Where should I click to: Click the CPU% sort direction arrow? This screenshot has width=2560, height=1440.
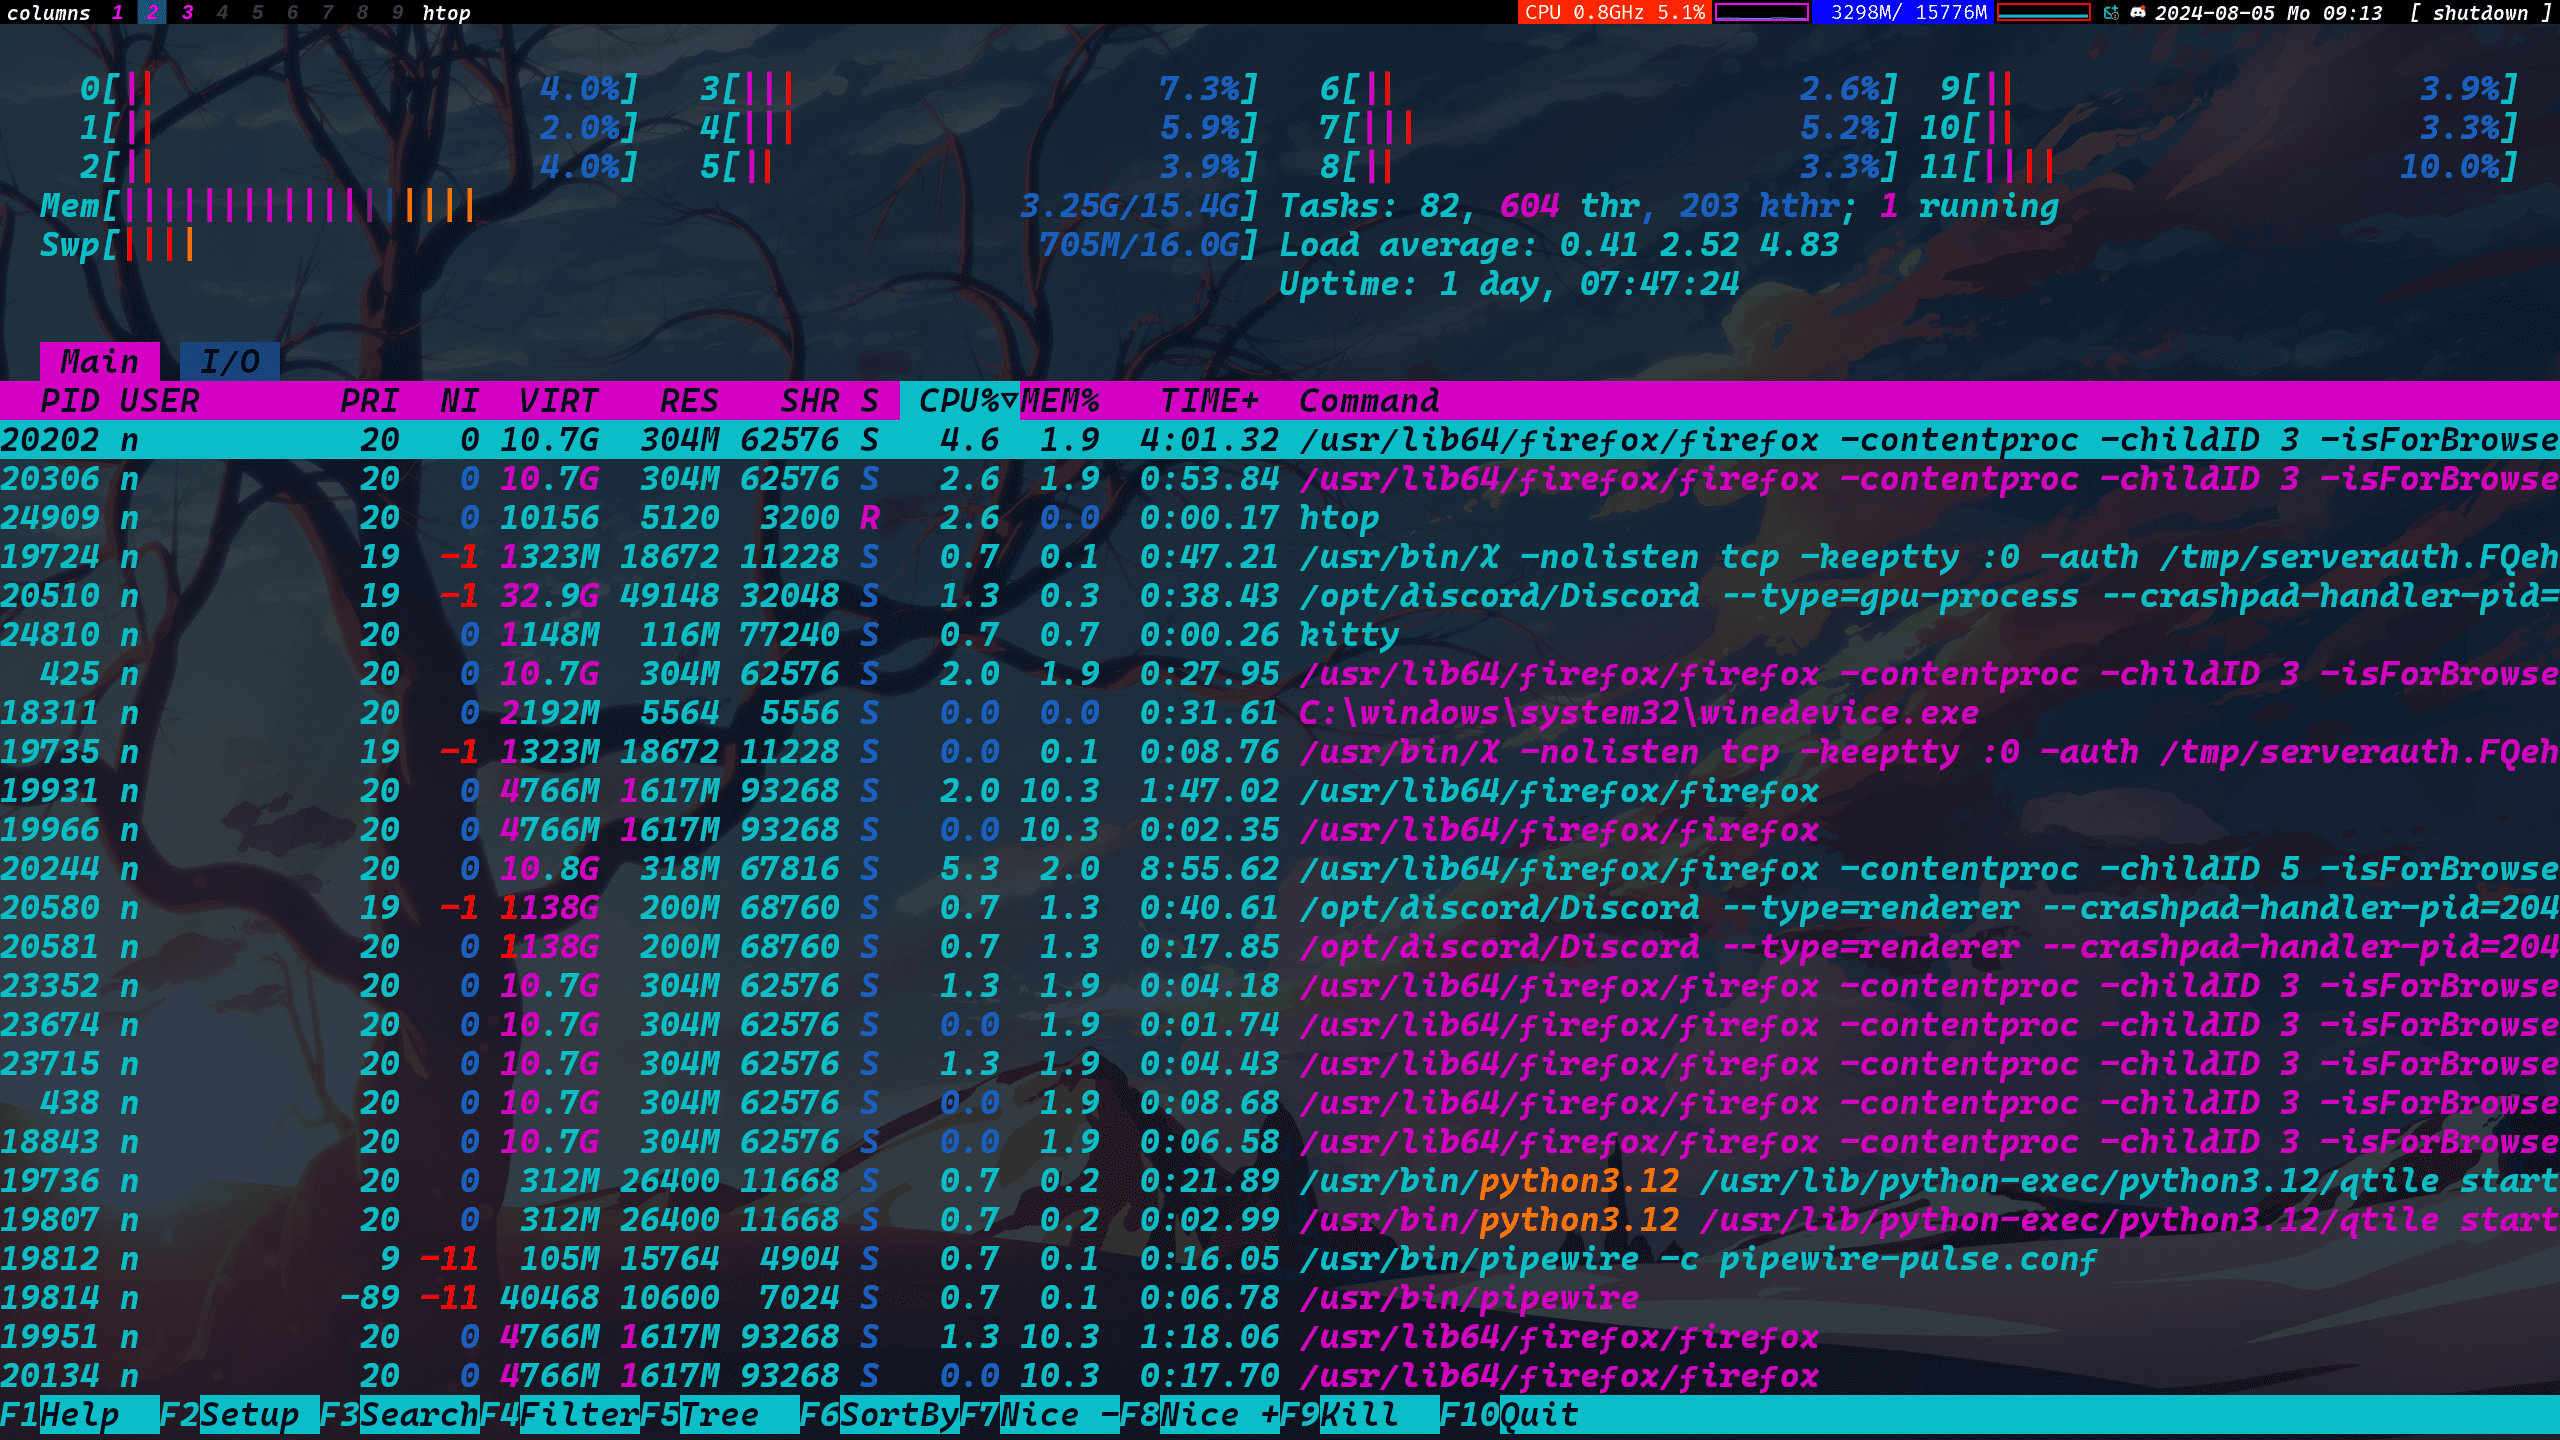coord(1009,401)
